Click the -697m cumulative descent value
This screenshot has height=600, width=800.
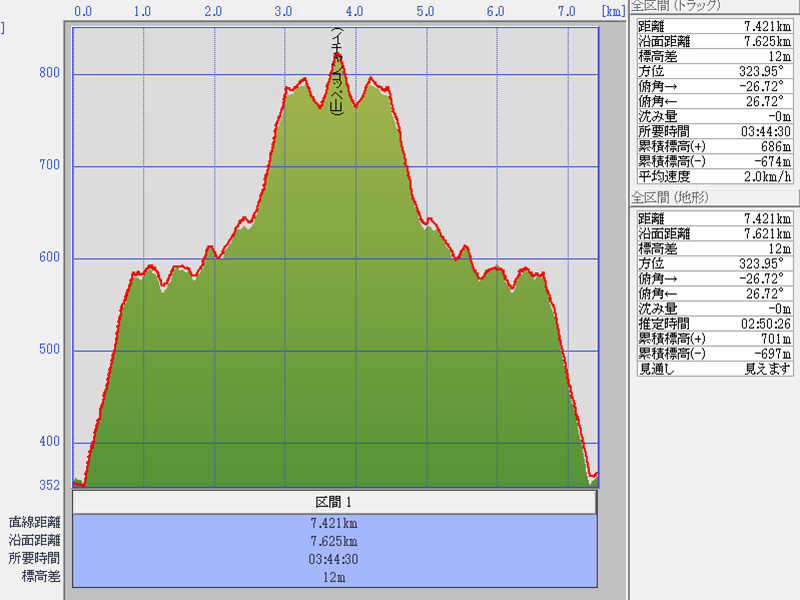click(772, 354)
